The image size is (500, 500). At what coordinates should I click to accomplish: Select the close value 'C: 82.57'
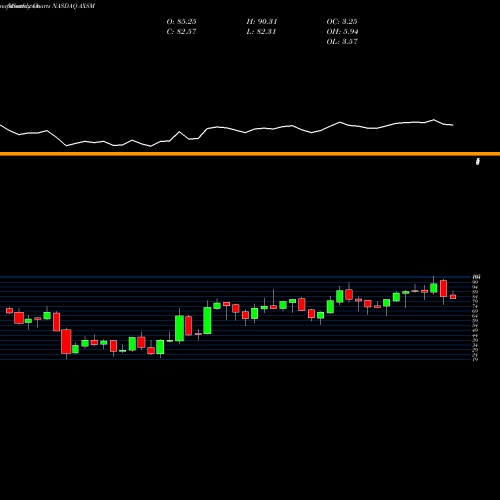point(181,32)
